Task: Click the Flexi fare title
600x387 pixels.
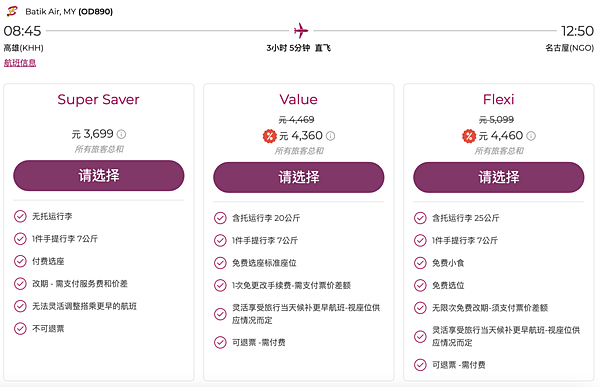Action: click(x=499, y=100)
